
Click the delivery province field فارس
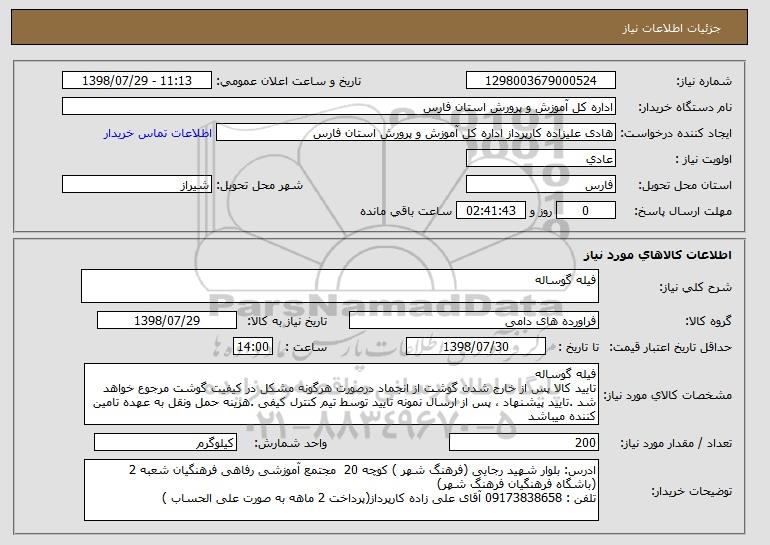coord(541,185)
